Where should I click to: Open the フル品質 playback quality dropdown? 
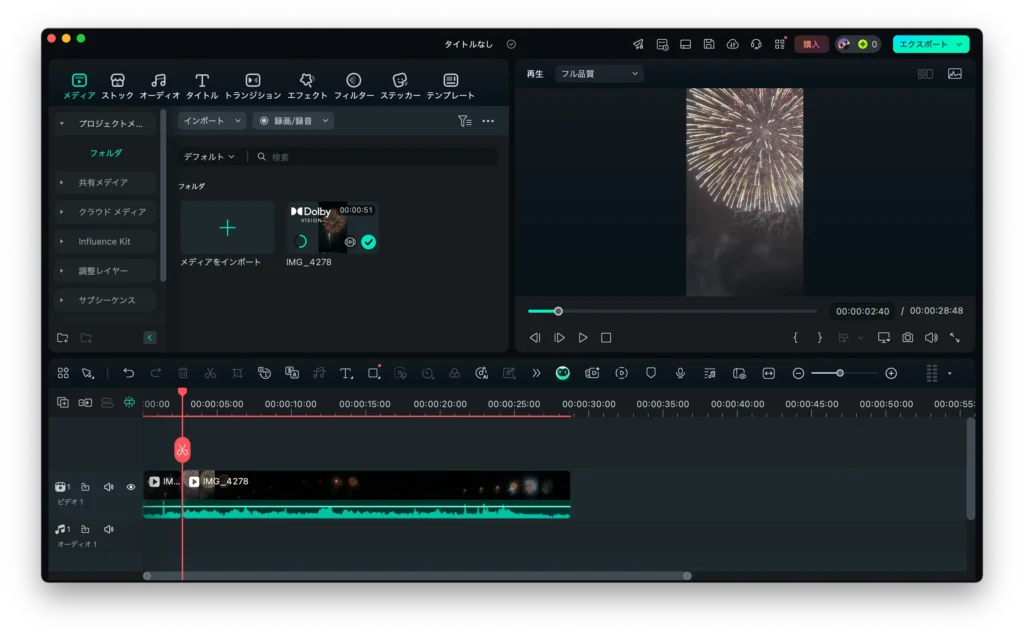click(x=599, y=74)
